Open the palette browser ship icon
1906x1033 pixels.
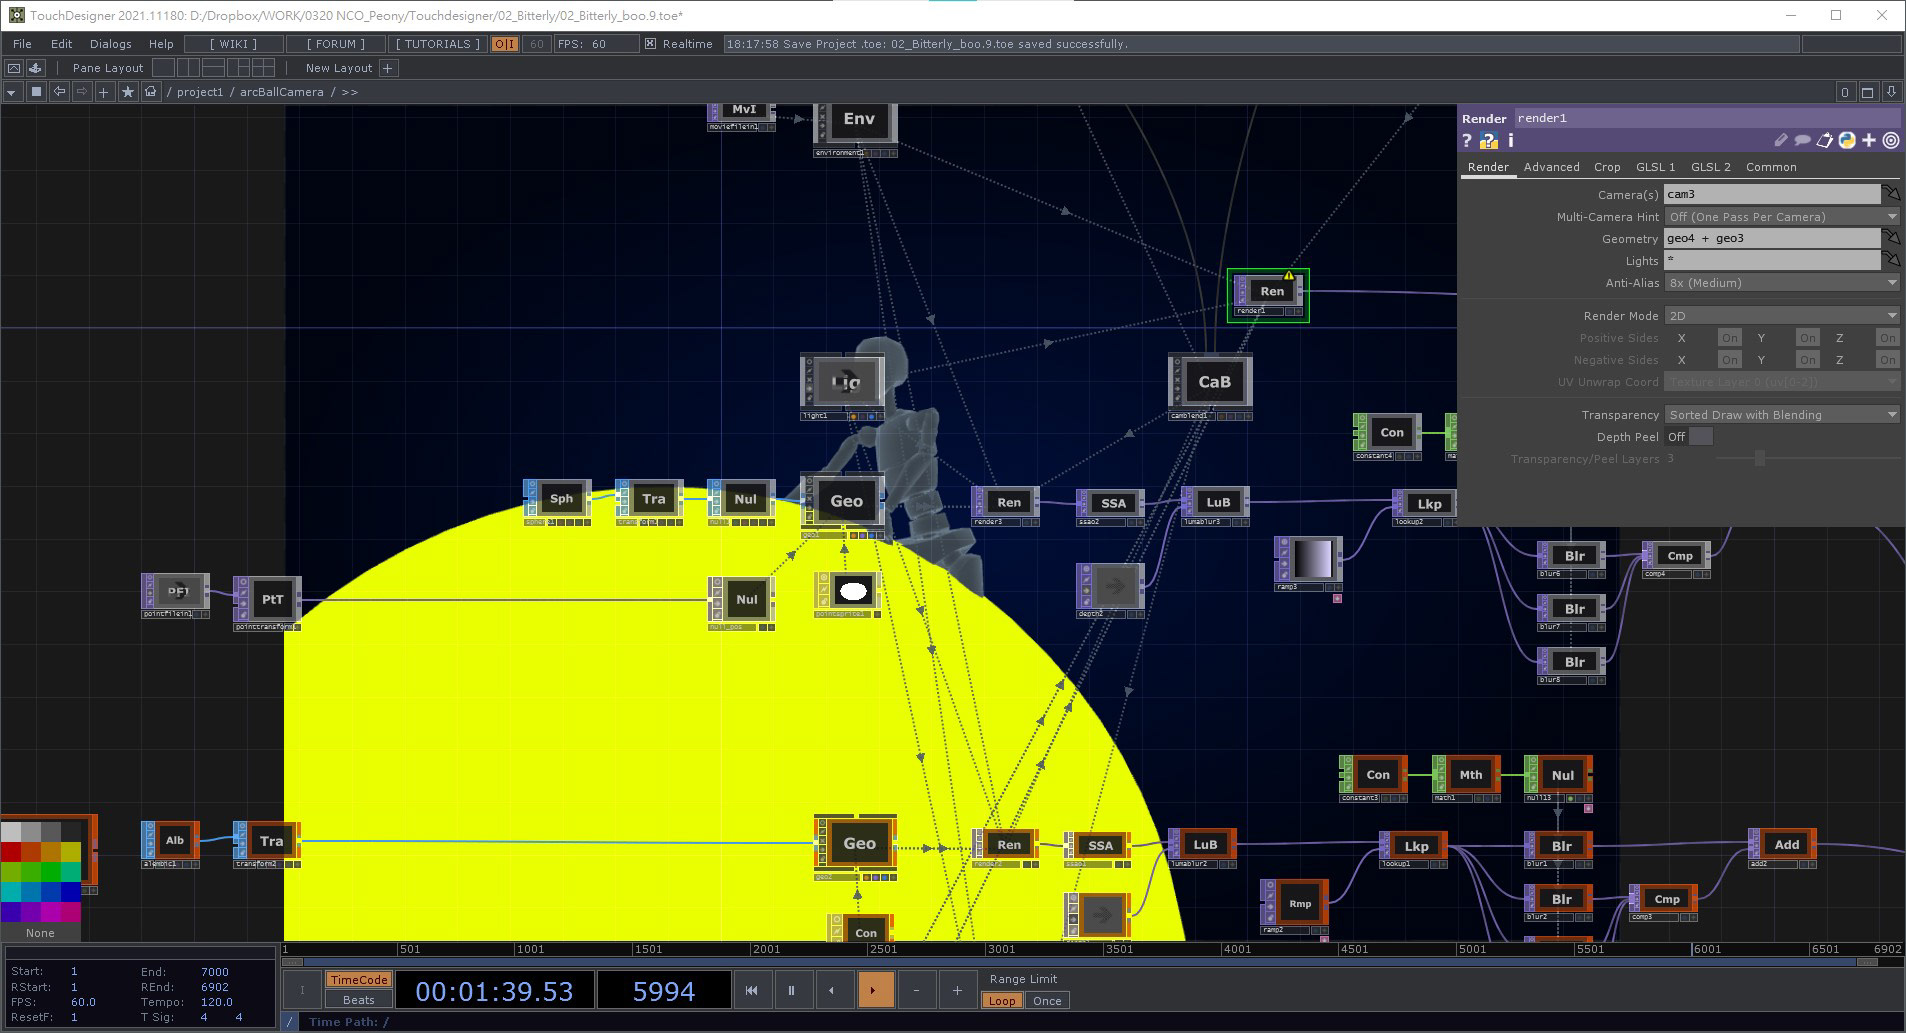click(x=35, y=68)
